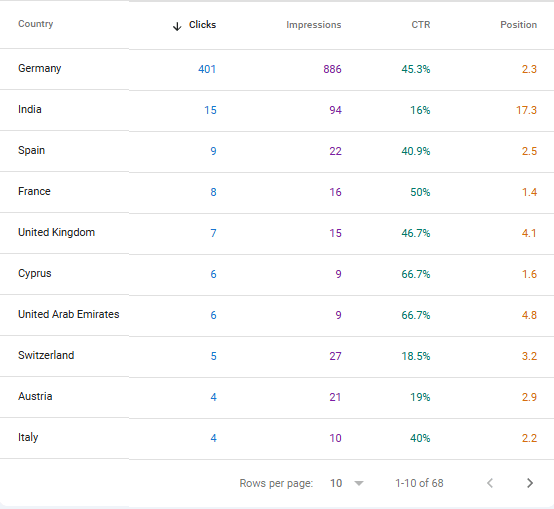Image resolution: width=554 pixels, height=509 pixels.
Task: Go to the next page of results
Action: coord(530,483)
